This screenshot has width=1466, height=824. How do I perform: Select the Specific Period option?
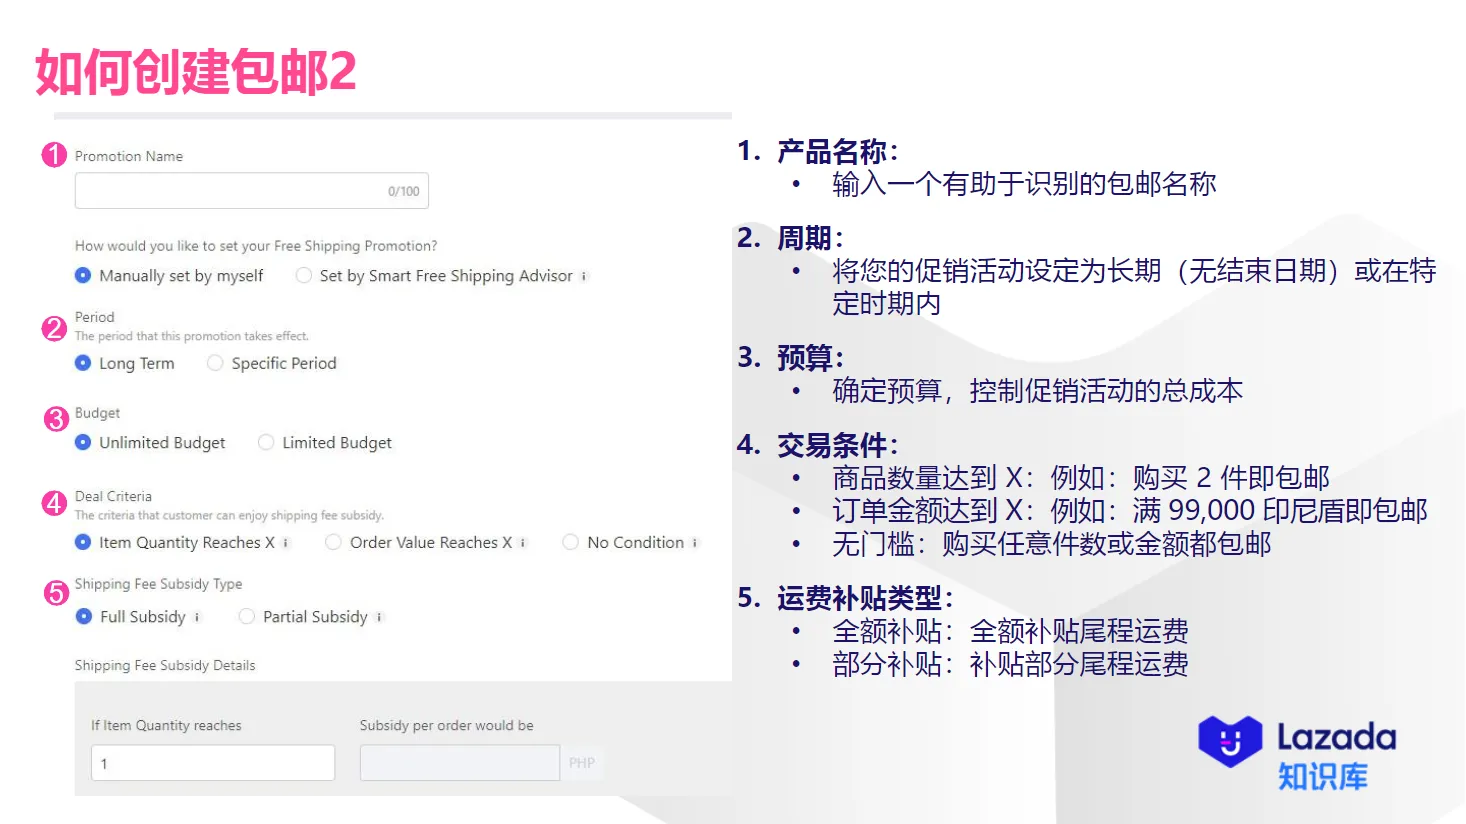(x=215, y=363)
